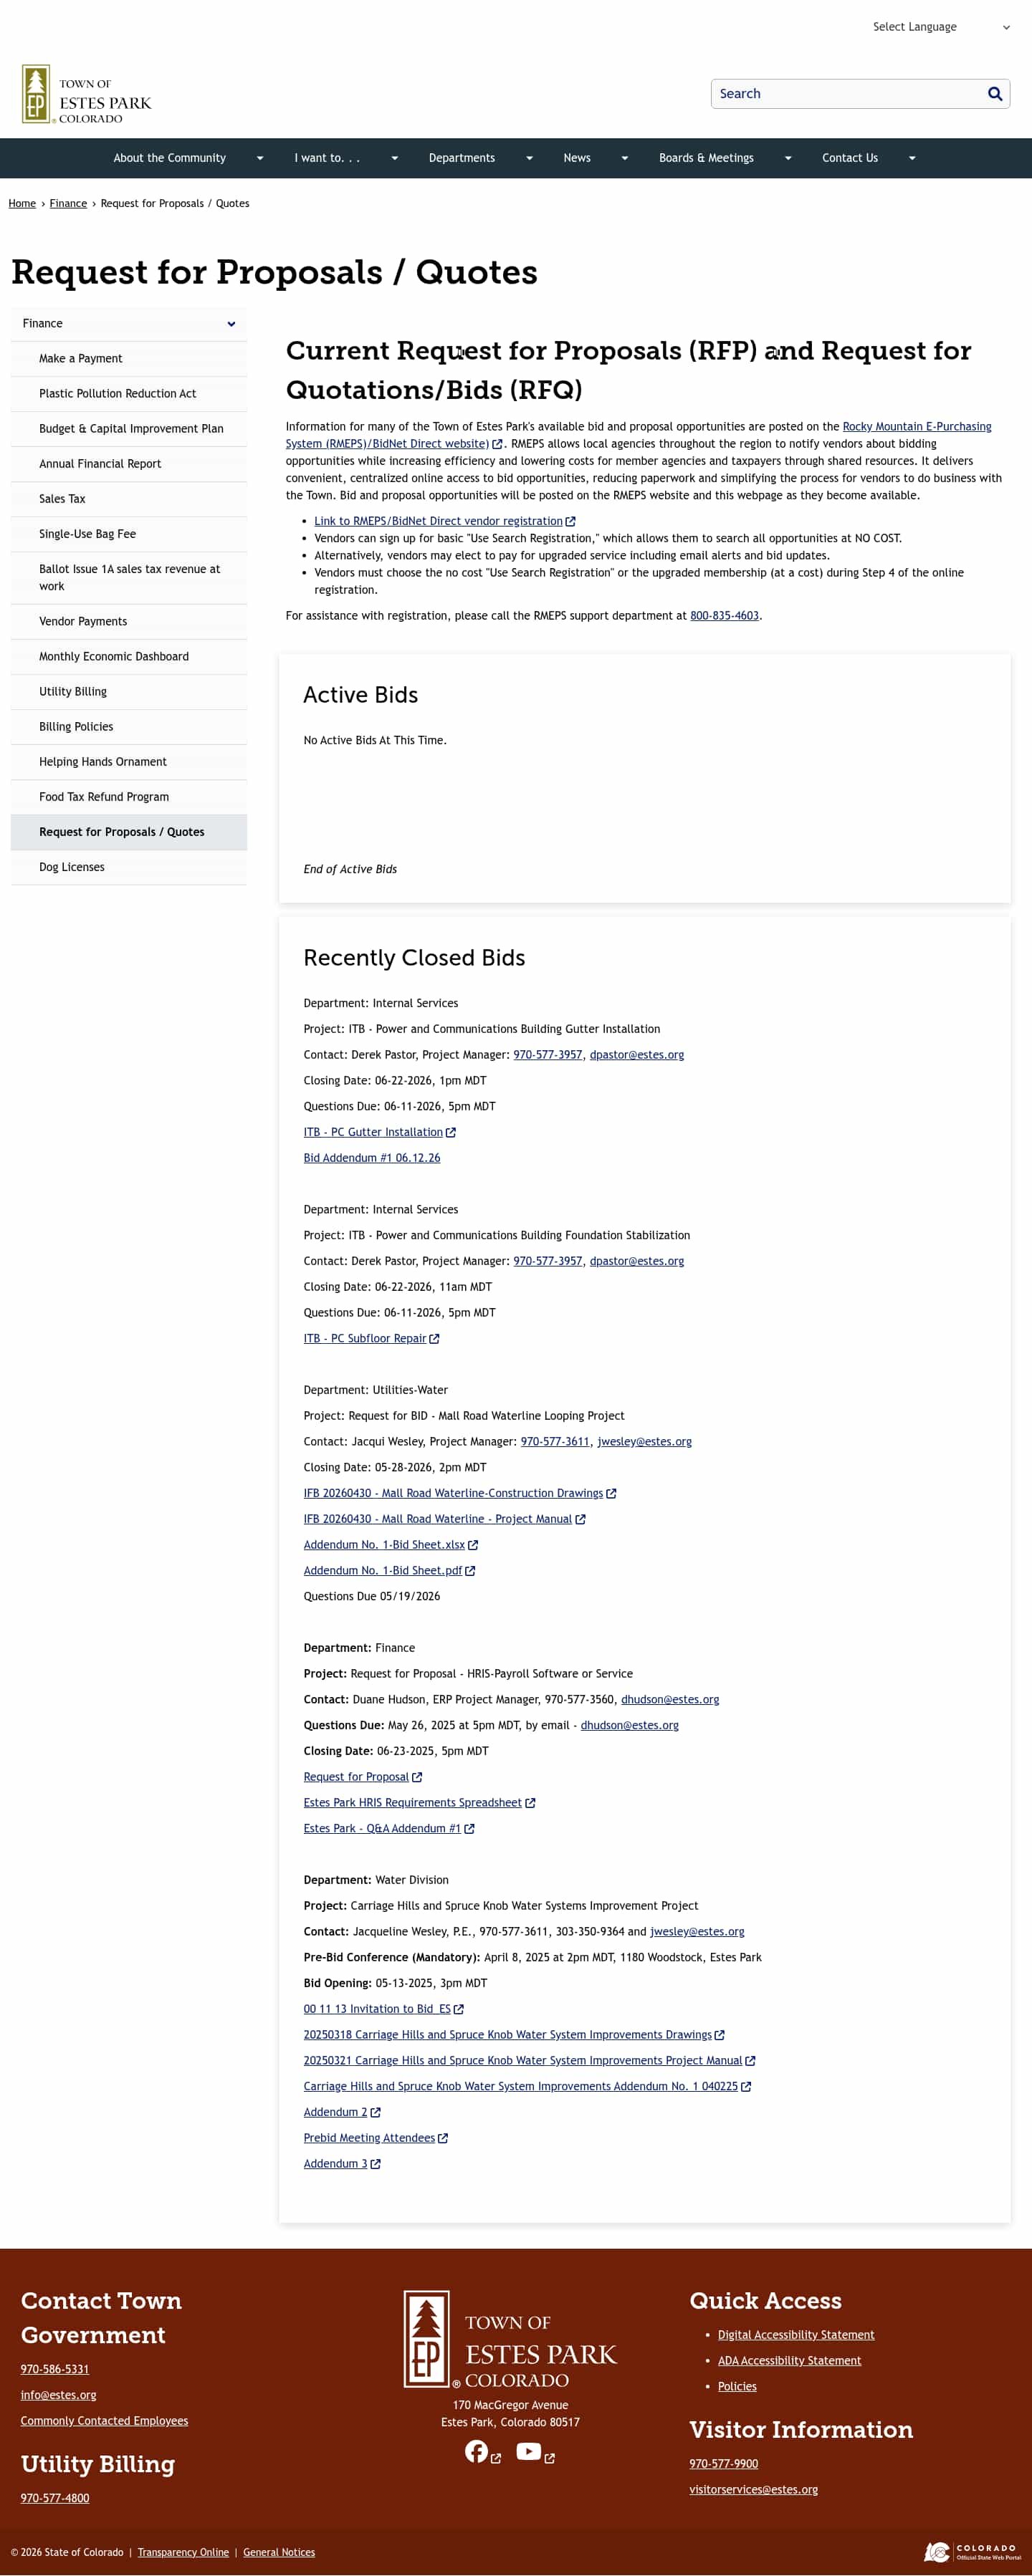Open the Select Language dropdown
Screen dimensions: 1032x2576
click(940, 27)
